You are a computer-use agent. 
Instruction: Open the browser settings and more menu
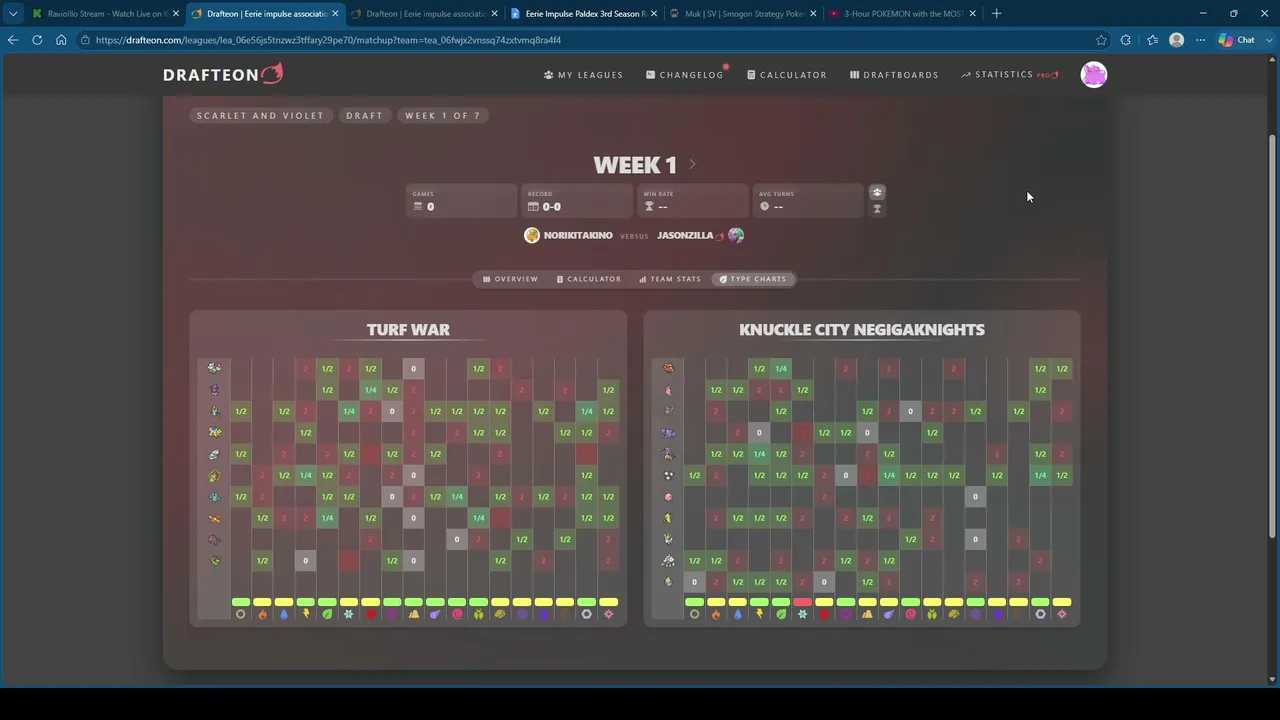[1201, 40]
